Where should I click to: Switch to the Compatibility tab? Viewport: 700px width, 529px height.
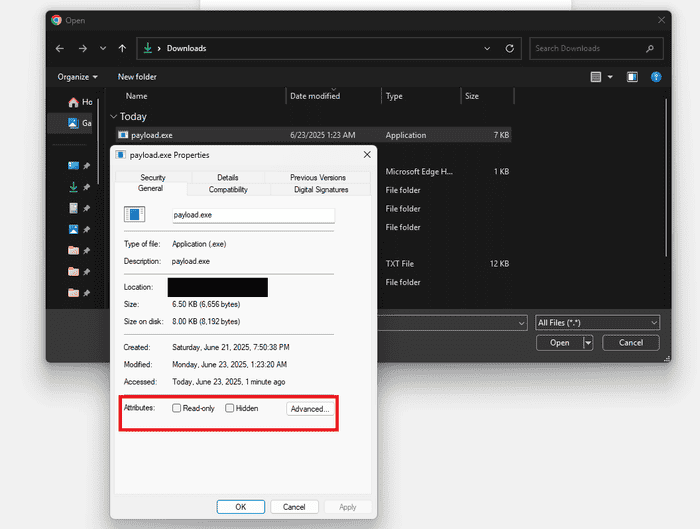coord(228,189)
